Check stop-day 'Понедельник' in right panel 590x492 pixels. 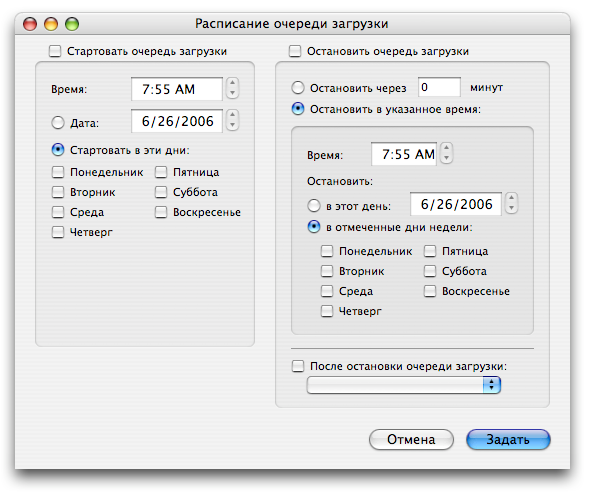327,251
